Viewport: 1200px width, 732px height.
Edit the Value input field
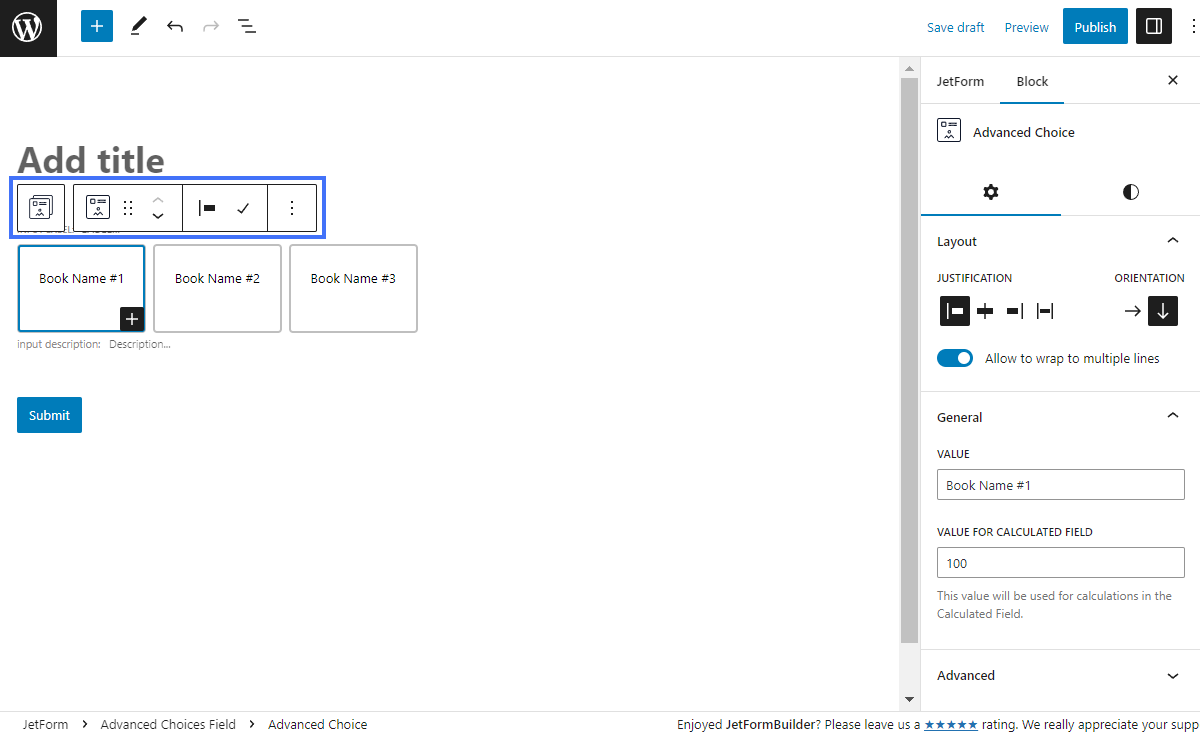(x=1061, y=485)
